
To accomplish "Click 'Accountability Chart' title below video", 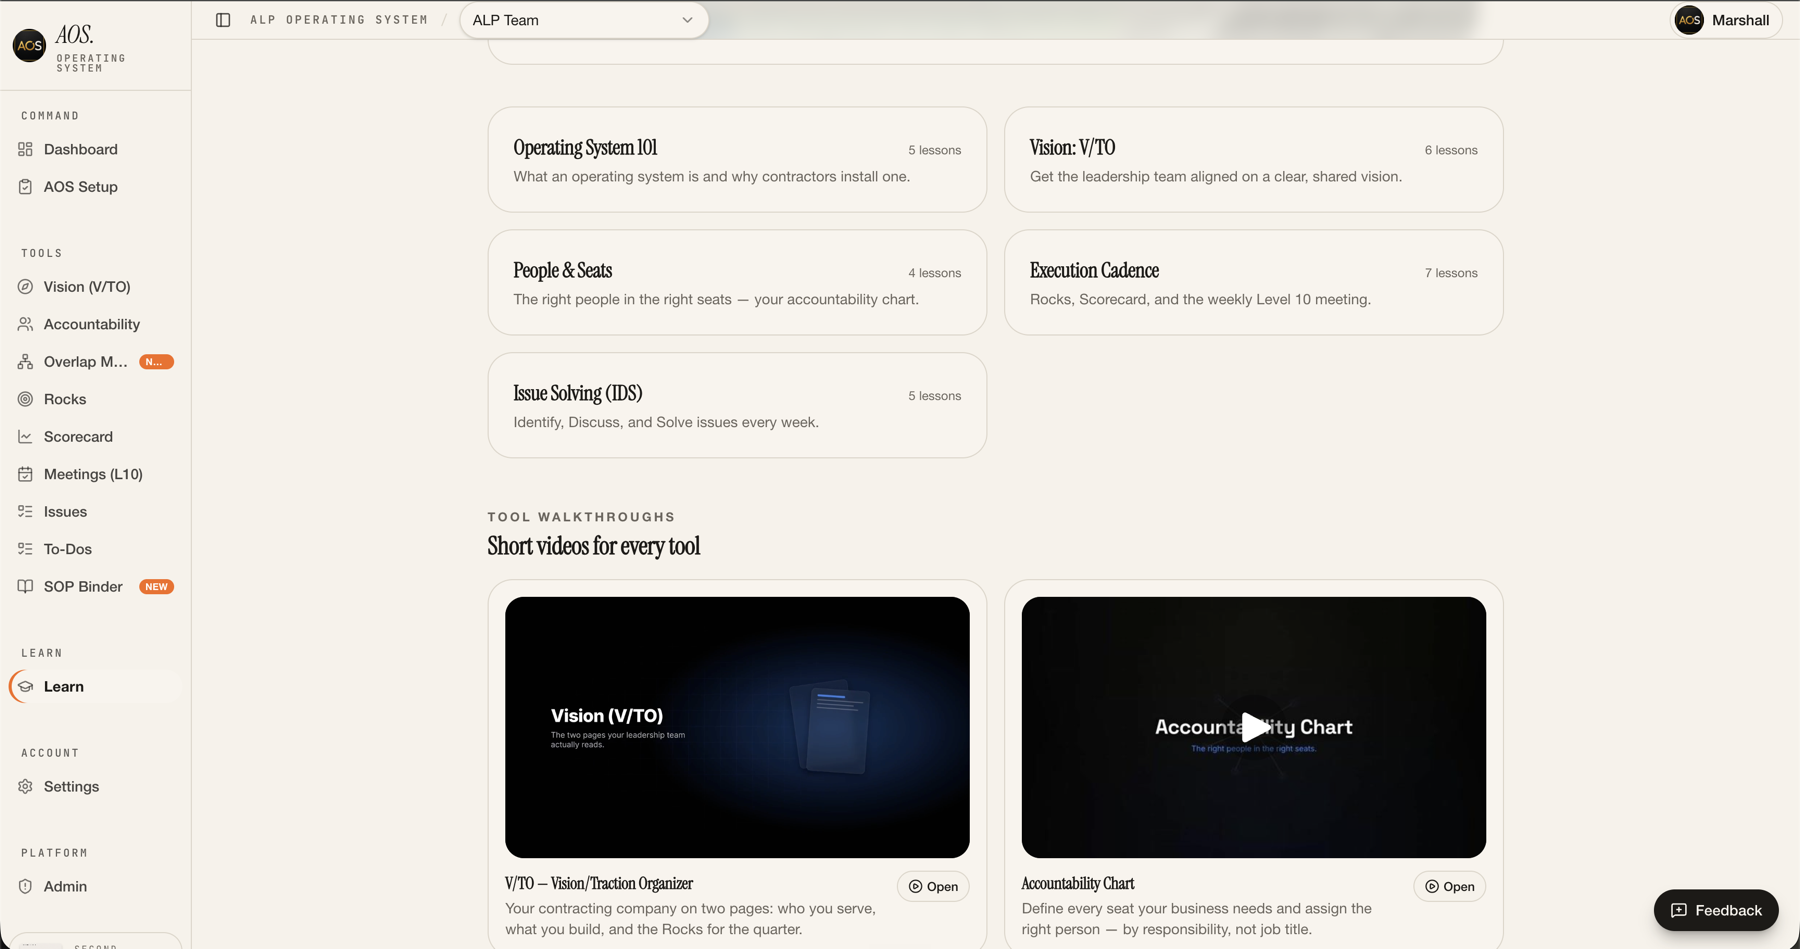I will click(x=1078, y=884).
